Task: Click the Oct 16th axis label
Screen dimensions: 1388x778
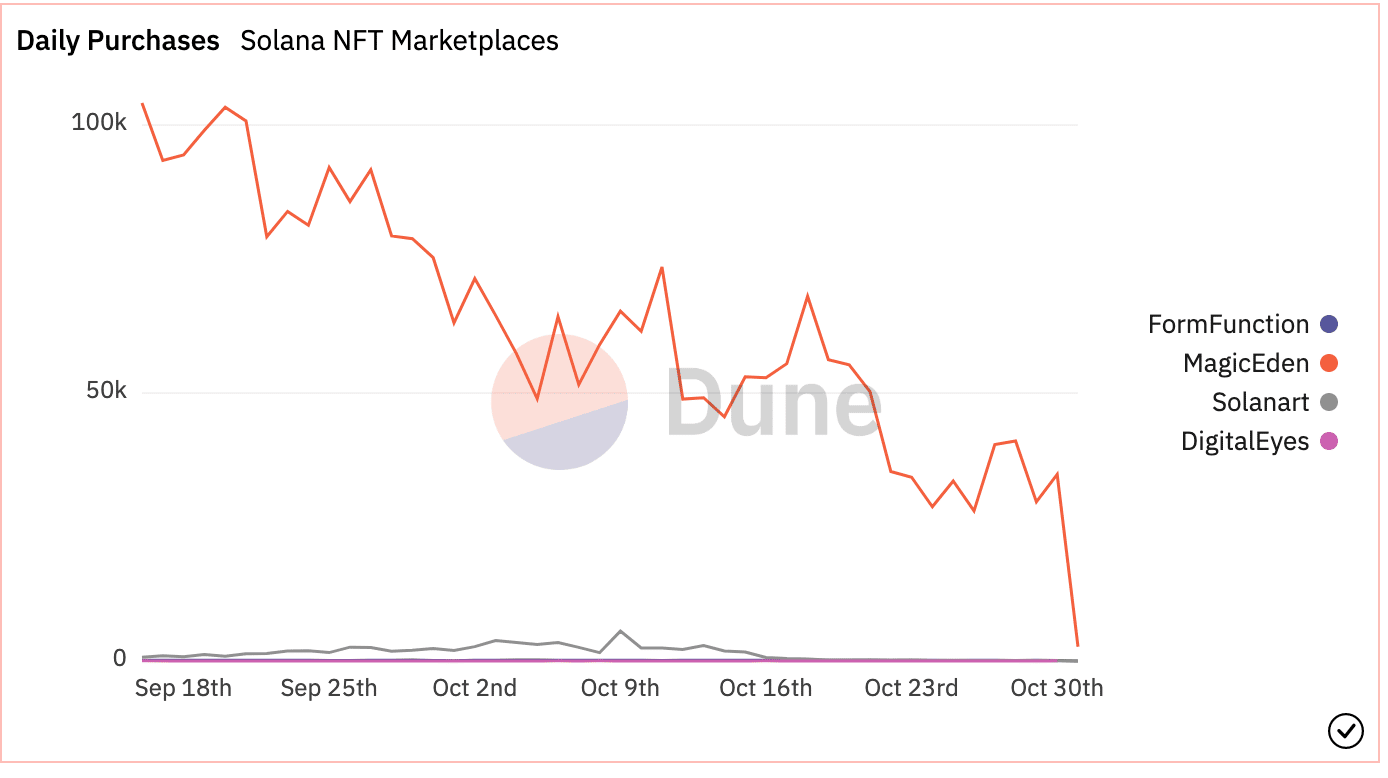Action: 766,688
